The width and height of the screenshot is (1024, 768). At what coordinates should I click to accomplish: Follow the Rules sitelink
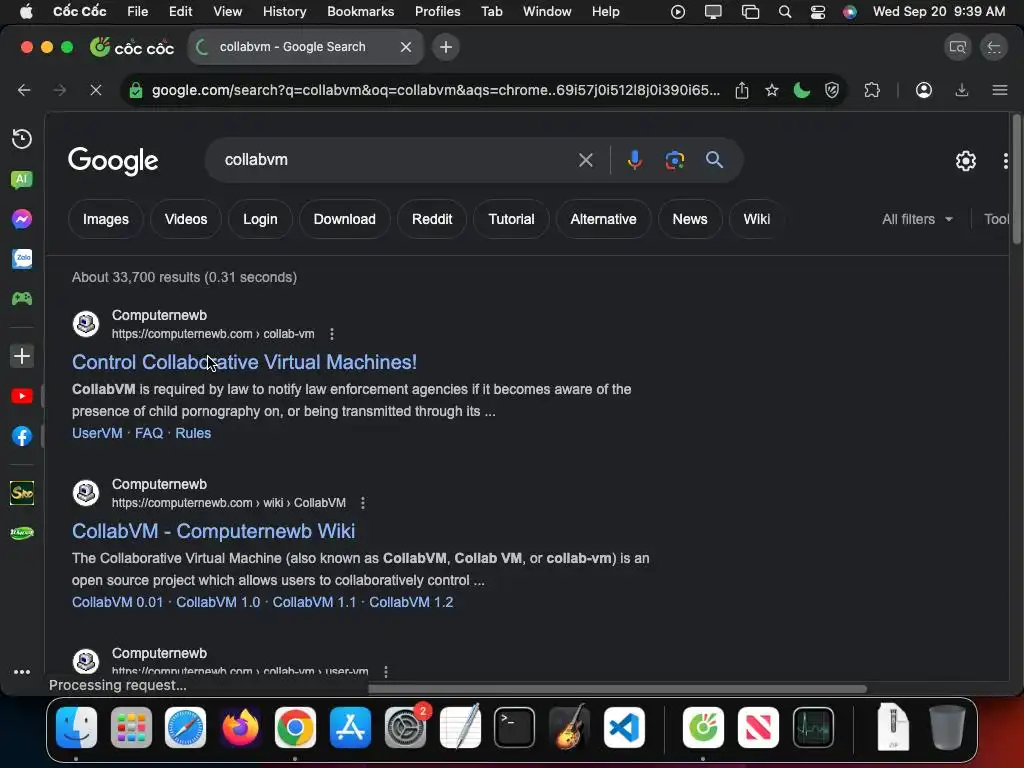click(x=193, y=433)
